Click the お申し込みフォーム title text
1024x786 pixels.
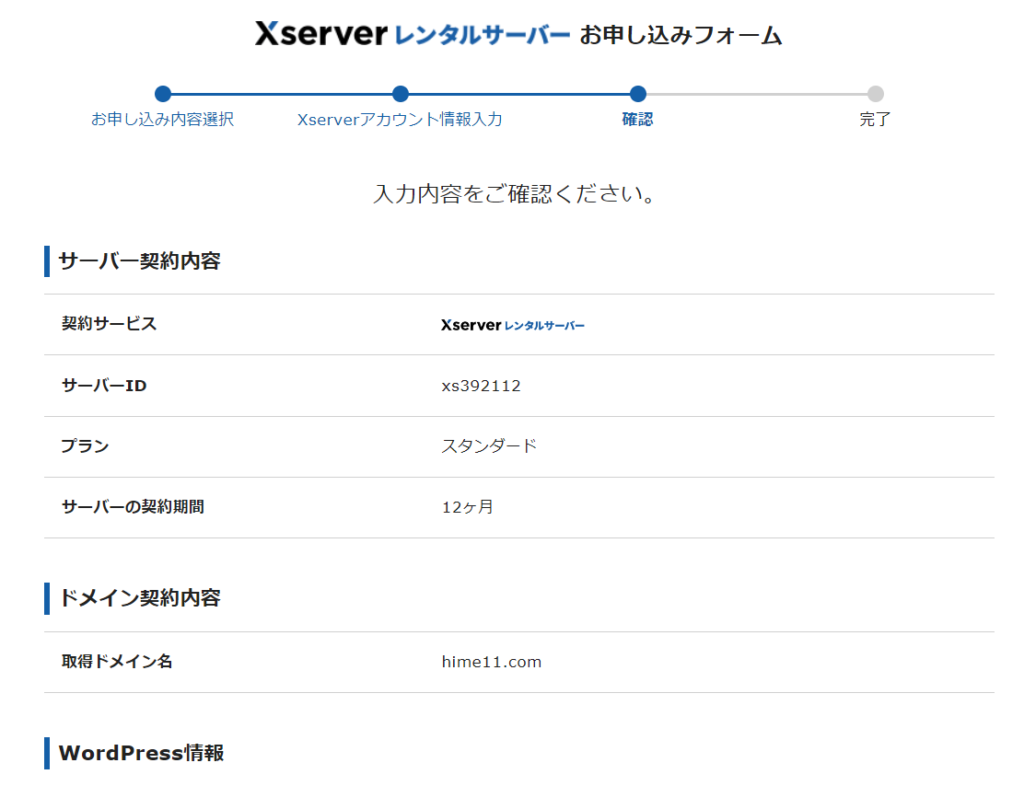[681, 36]
